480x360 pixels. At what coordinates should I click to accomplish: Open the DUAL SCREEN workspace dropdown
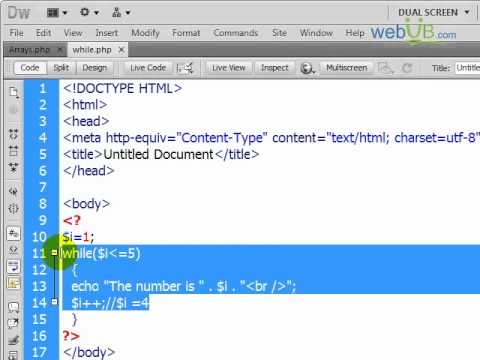coord(434,13)
